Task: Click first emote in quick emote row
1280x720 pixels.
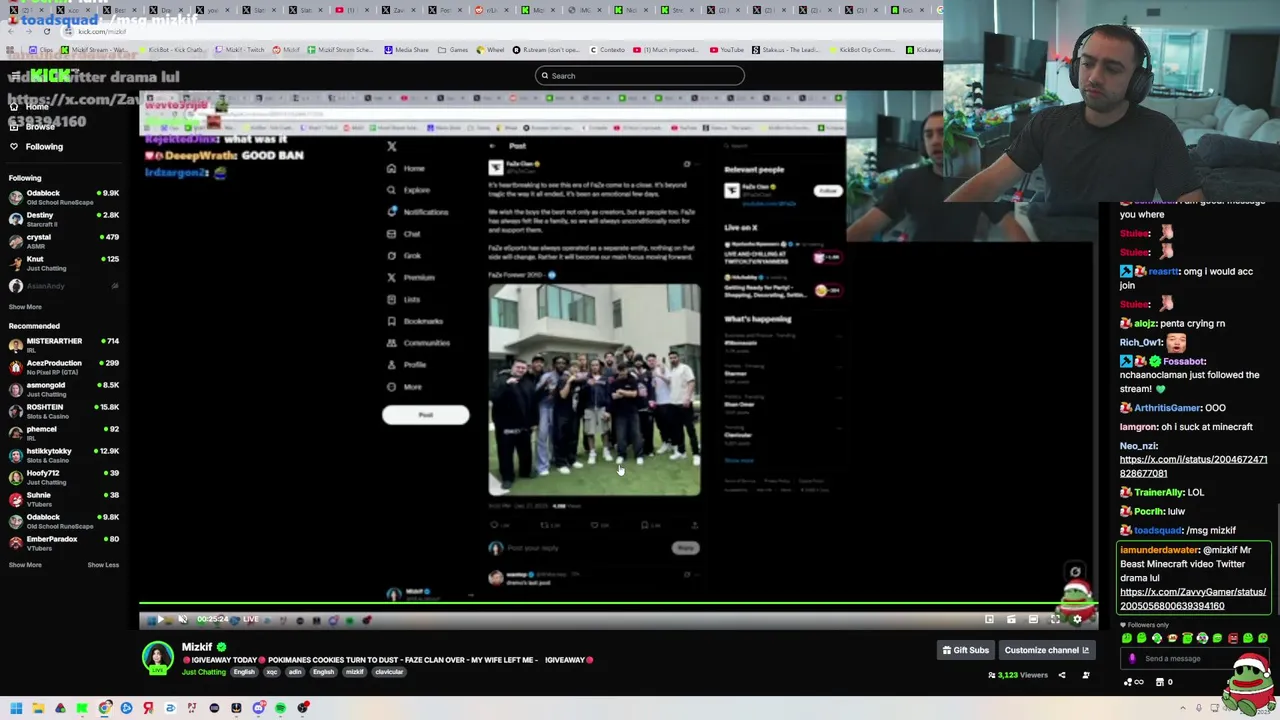Action: (1127, 638)
